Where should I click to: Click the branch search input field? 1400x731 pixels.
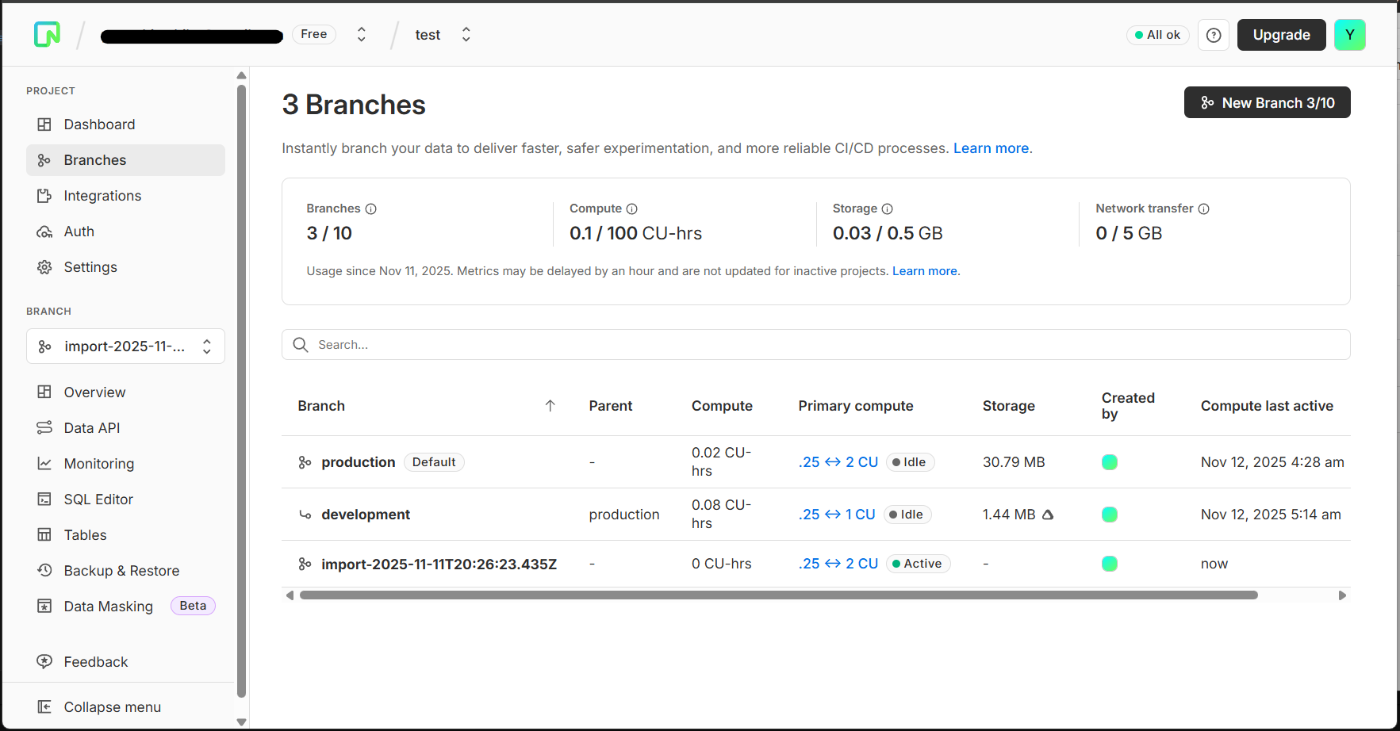point(816,345)
